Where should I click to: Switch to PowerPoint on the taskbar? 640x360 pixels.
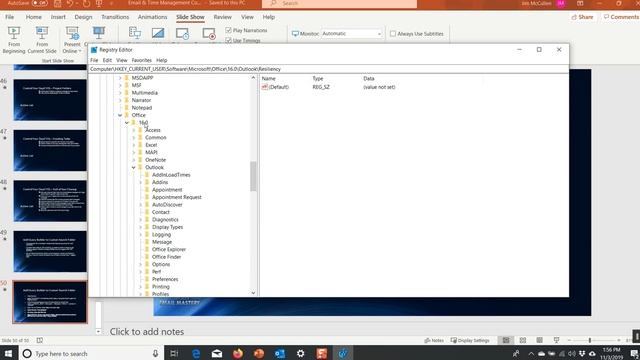click(259, 353)
